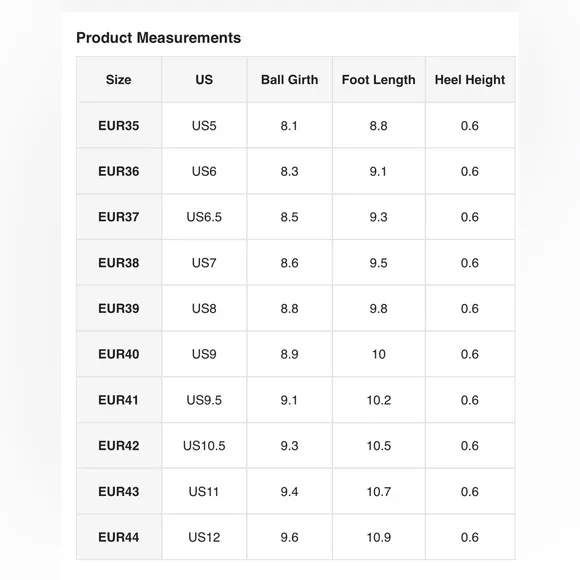
Task: Click the Ball Girth column header
Action: (290, 80)
